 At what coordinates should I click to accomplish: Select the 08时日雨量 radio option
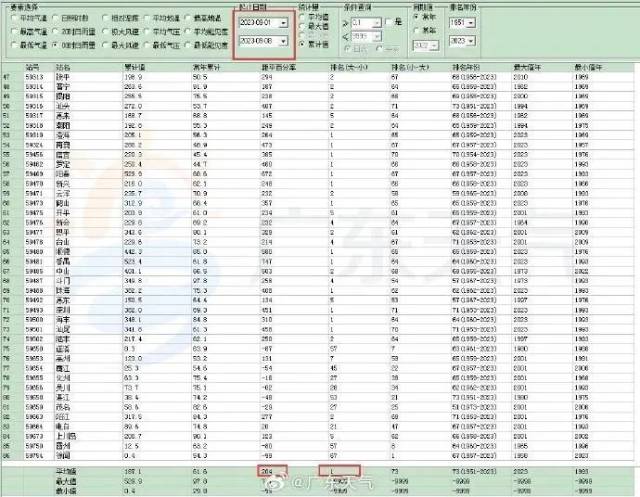[56, 45]
